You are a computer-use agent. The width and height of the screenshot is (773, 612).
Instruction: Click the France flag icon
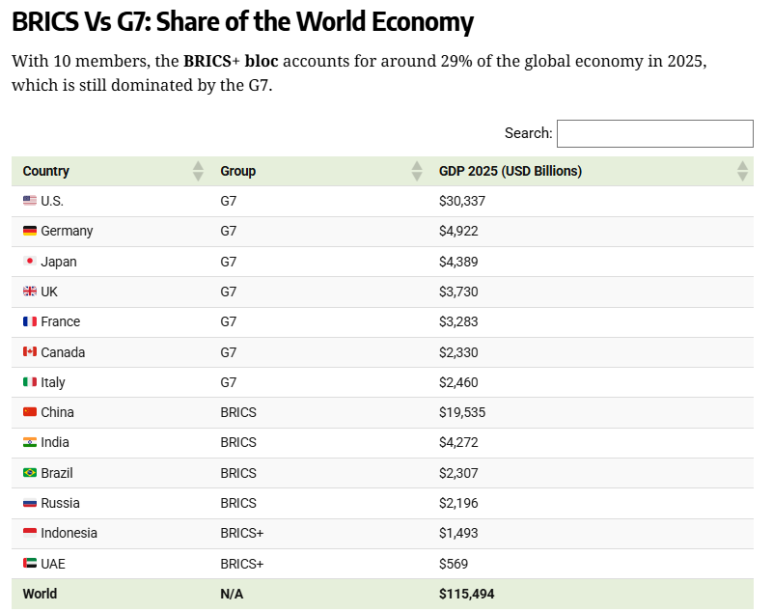tap(30, 322)
